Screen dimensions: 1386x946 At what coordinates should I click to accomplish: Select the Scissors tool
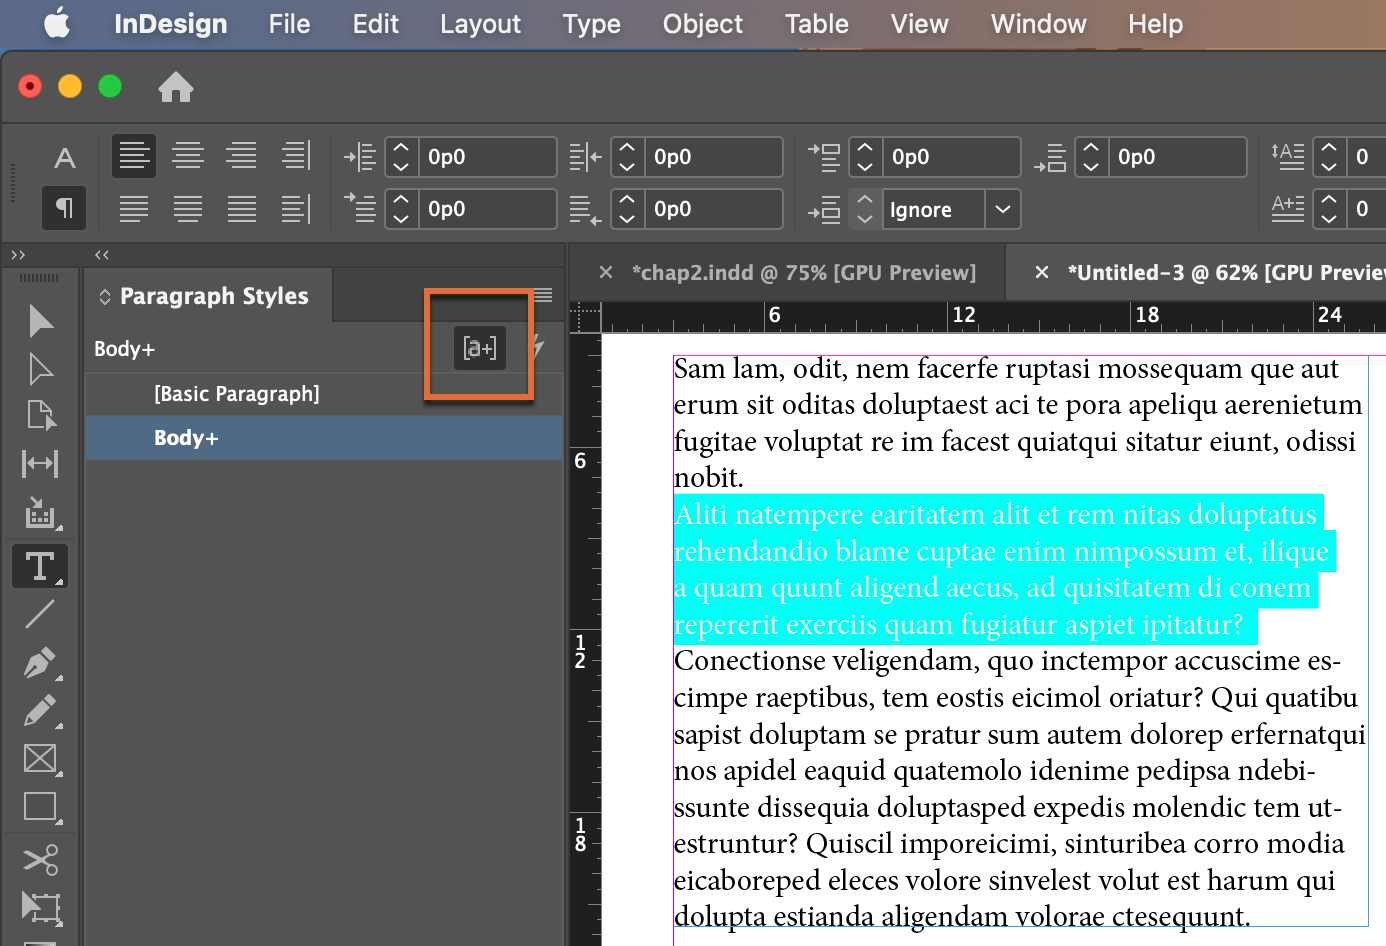39,859
